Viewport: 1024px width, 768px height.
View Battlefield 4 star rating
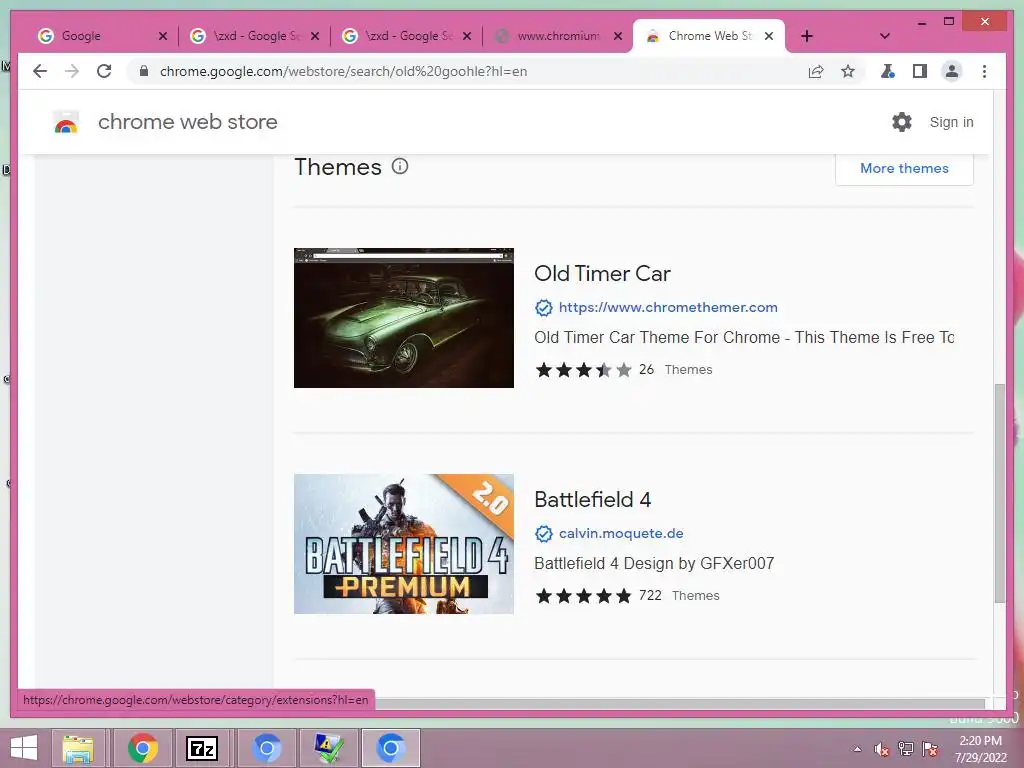tap(583, 596)
